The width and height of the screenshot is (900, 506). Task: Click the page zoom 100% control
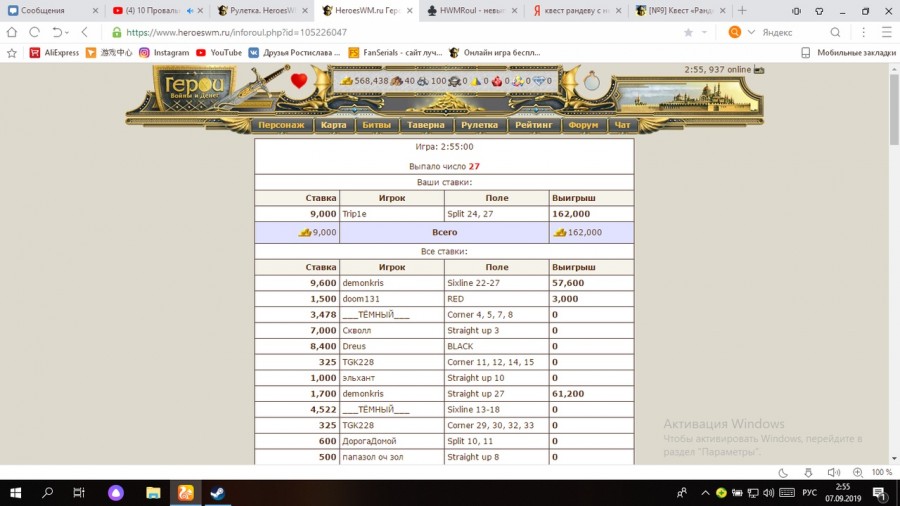[881, 472]
